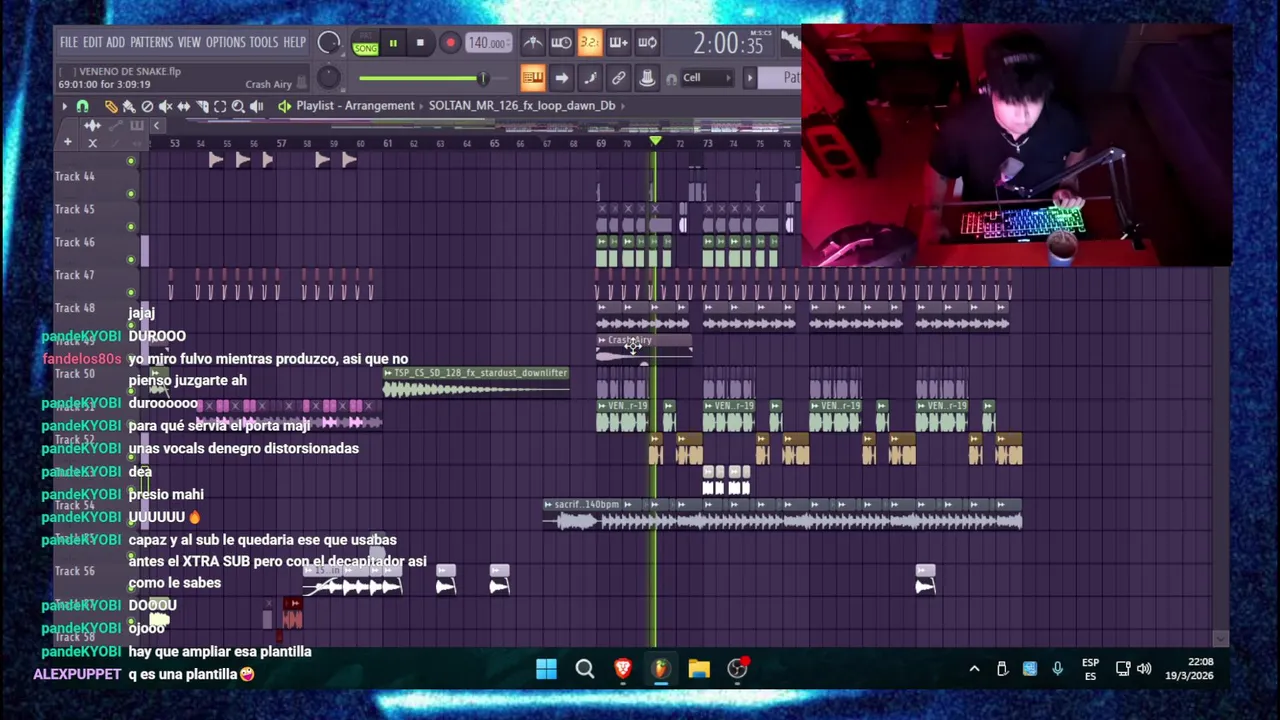Image resolution: width=1280 pixels, height=720 pixels.
Task: Mute Track 44 via its green light
Action: pos(131,194)
